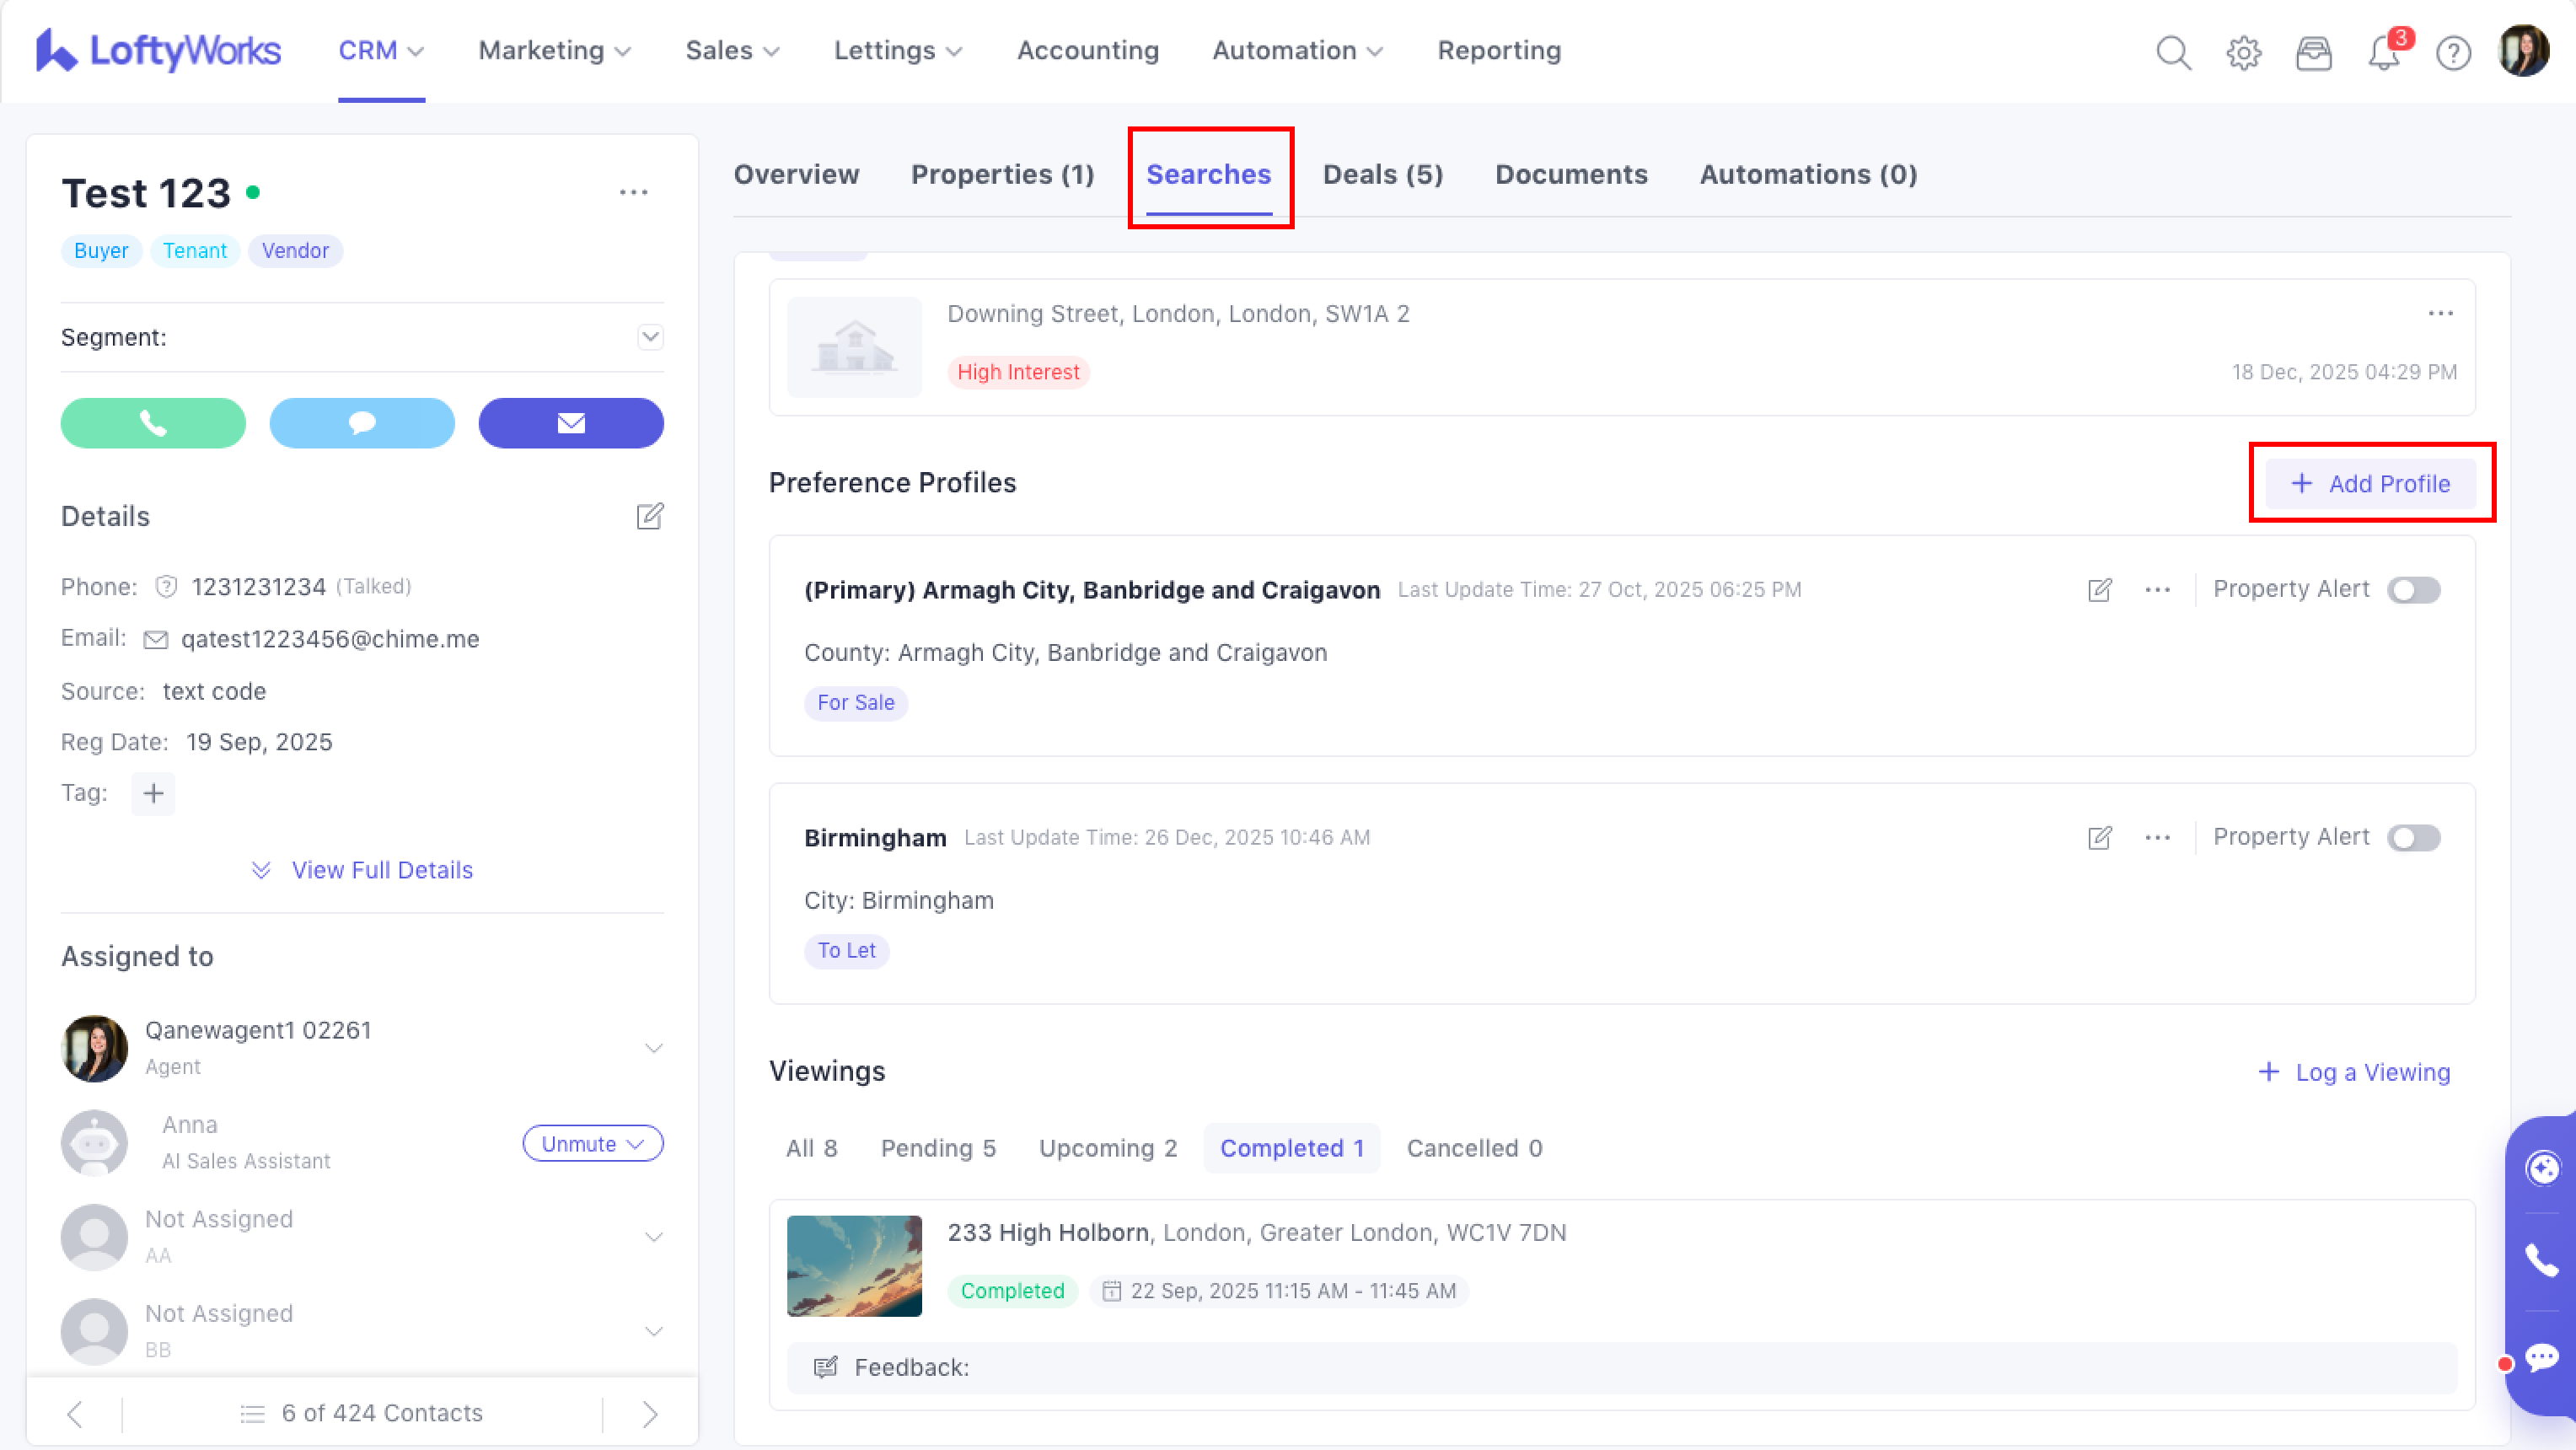2576x1450 pixels.
Task: Click the blue text message button
Action: click(x=362, y=423)
